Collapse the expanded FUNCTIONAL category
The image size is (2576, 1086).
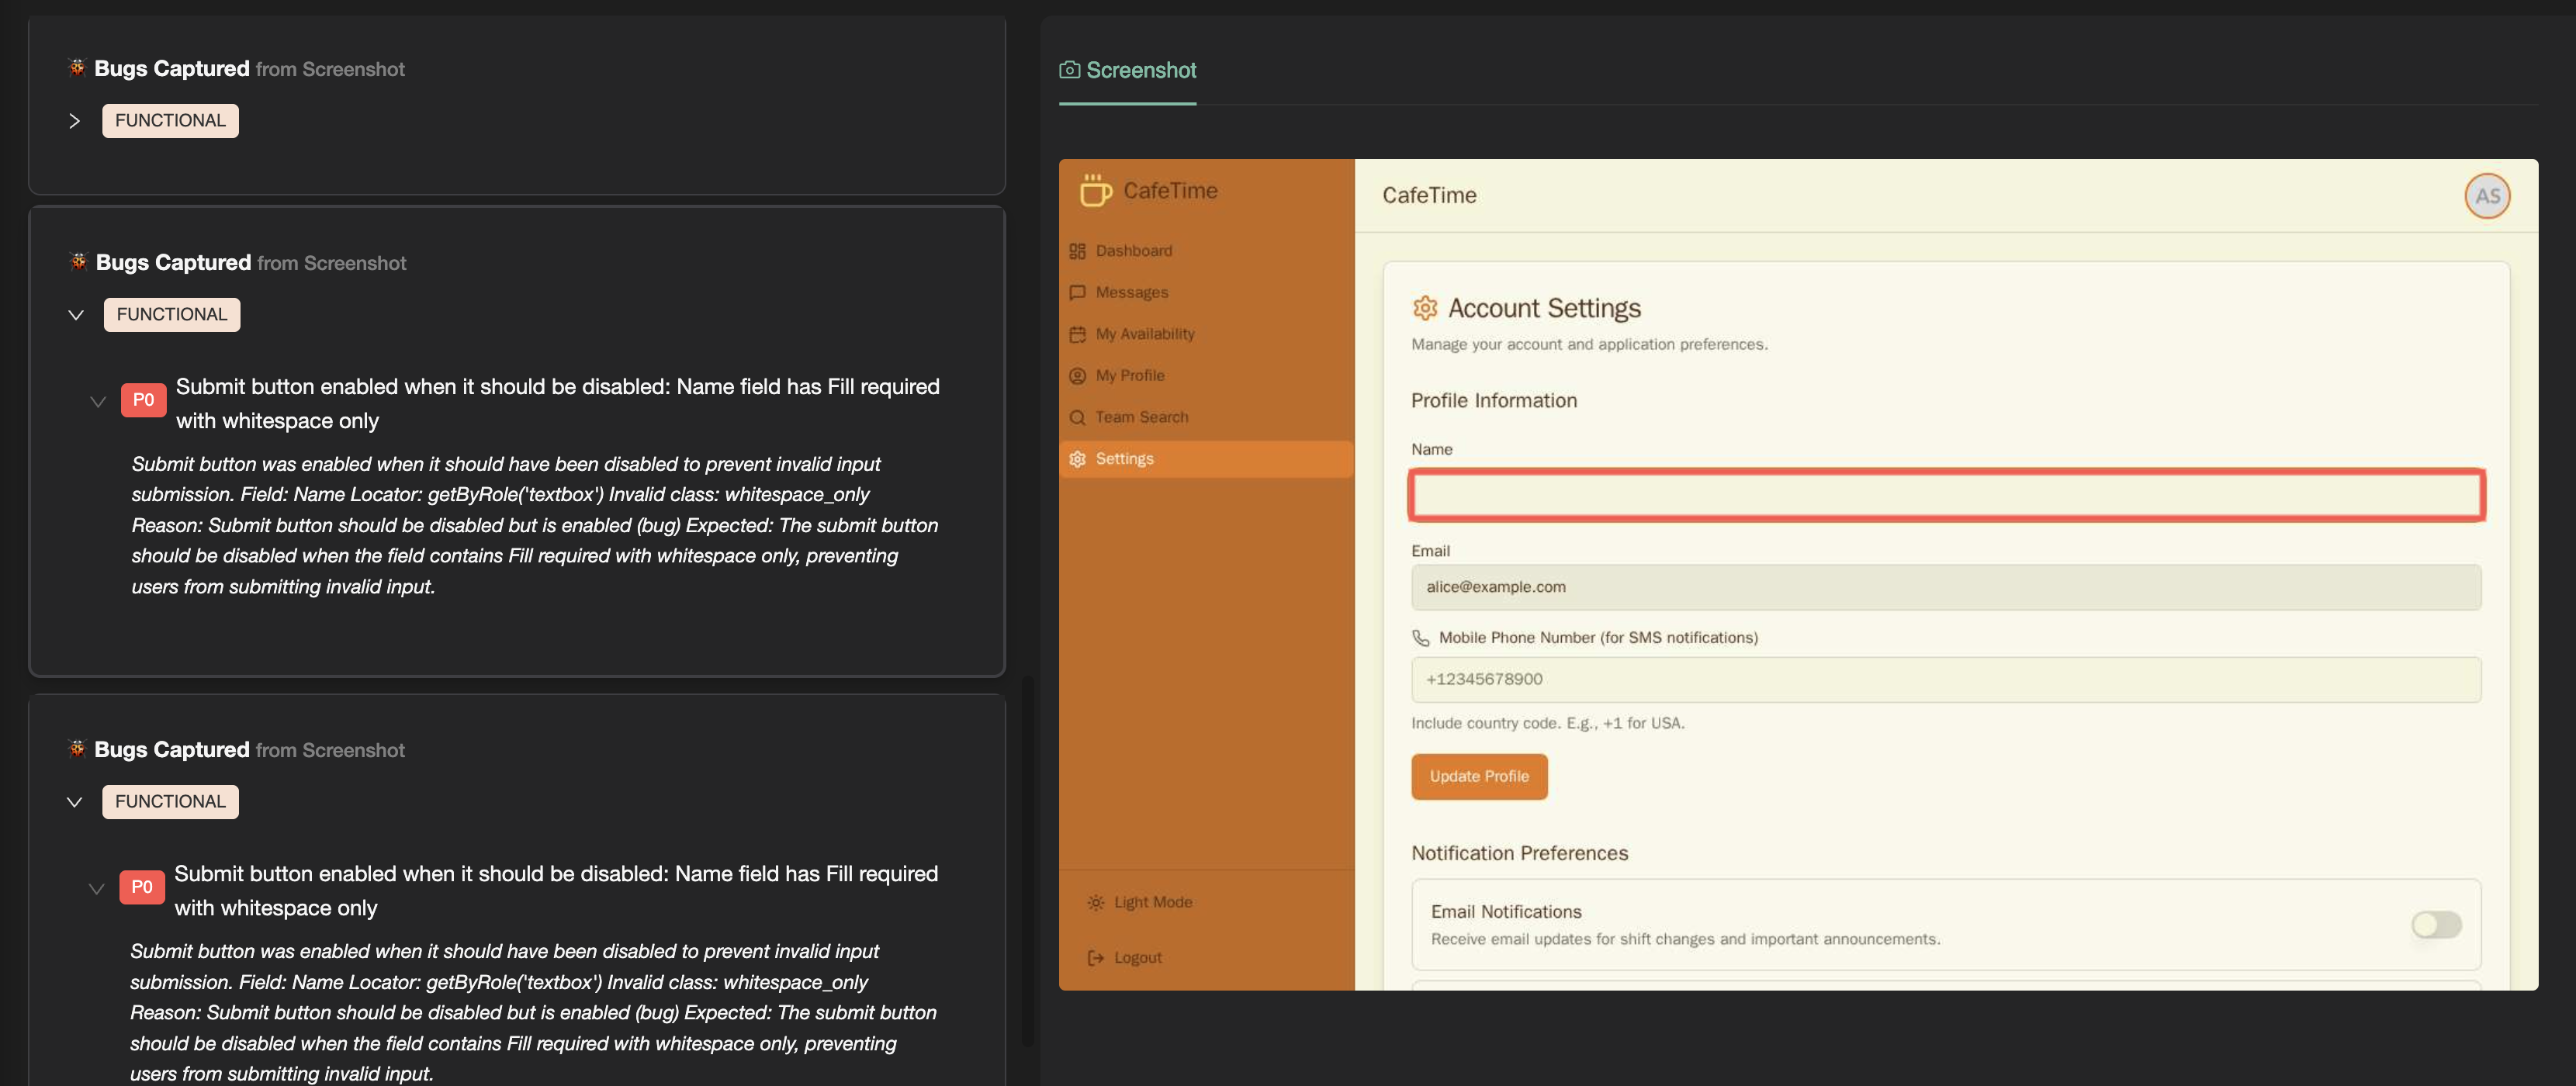point(76,314)
